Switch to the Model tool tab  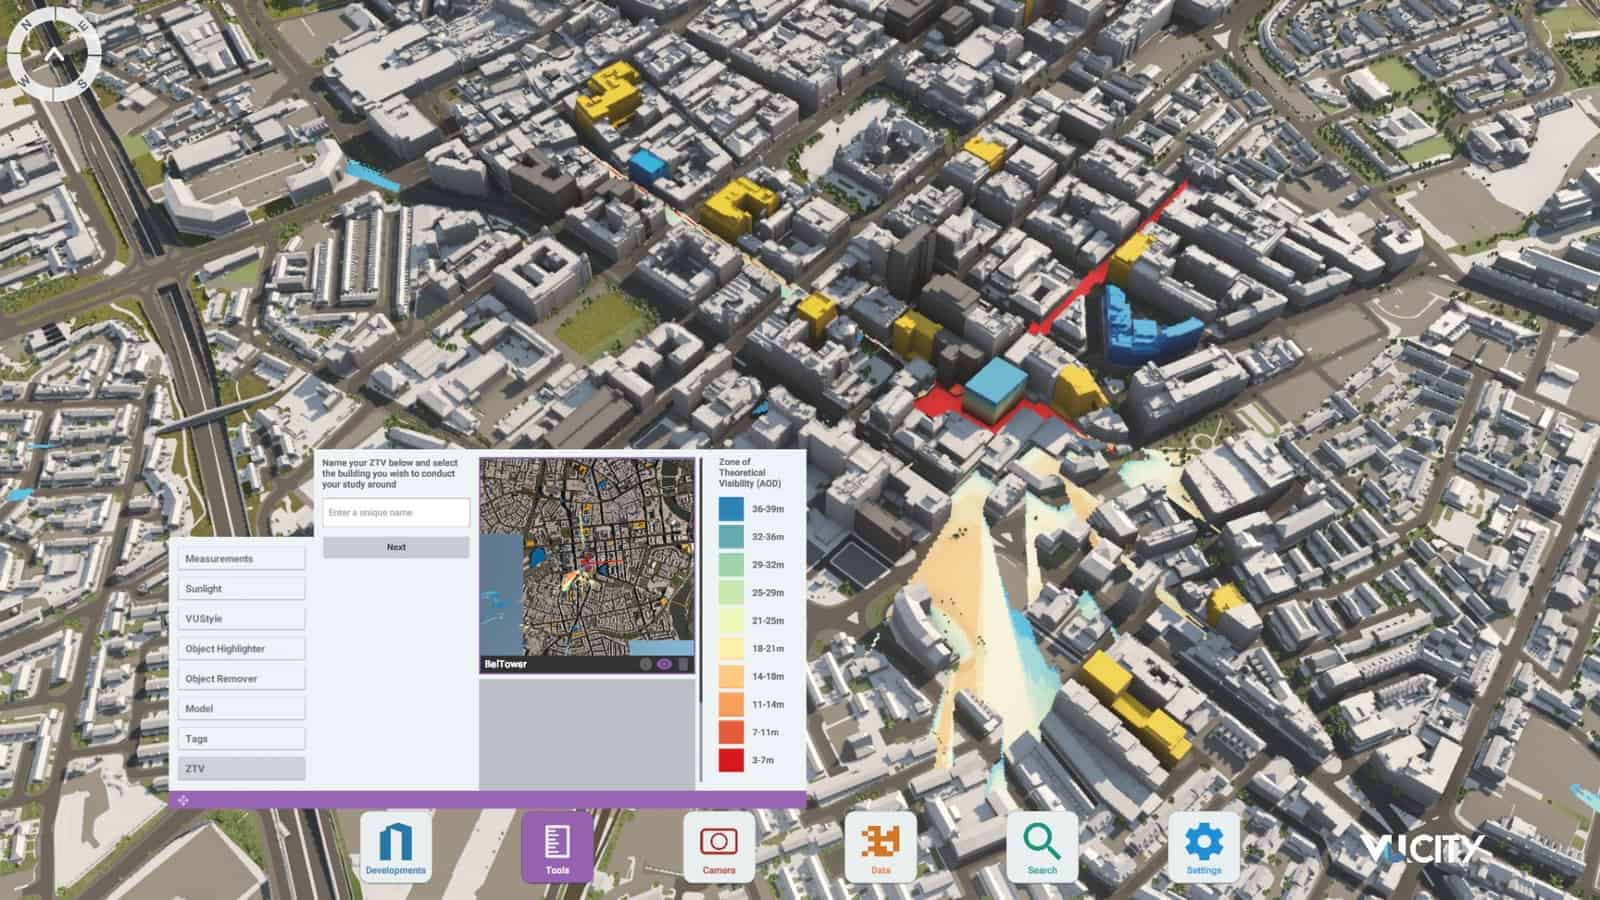(240, 708)
